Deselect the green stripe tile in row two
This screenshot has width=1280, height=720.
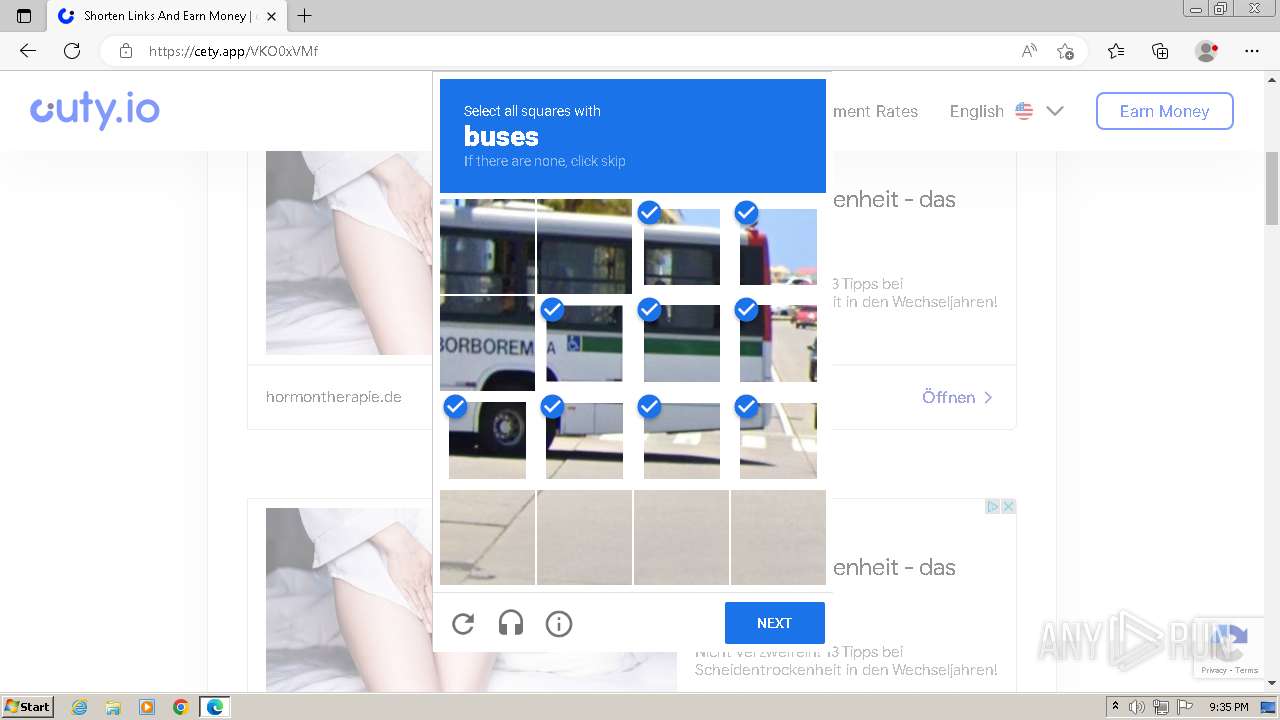681,343
